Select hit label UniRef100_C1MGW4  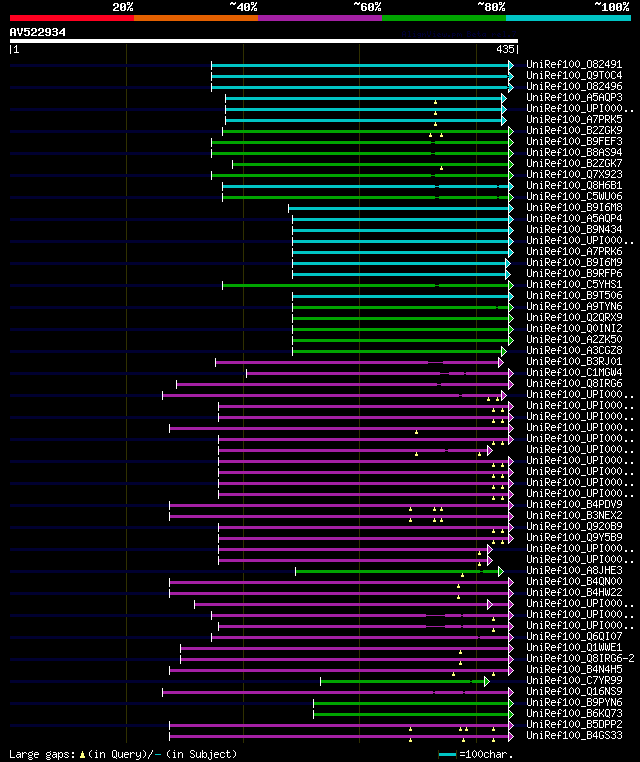coord(574,372)
